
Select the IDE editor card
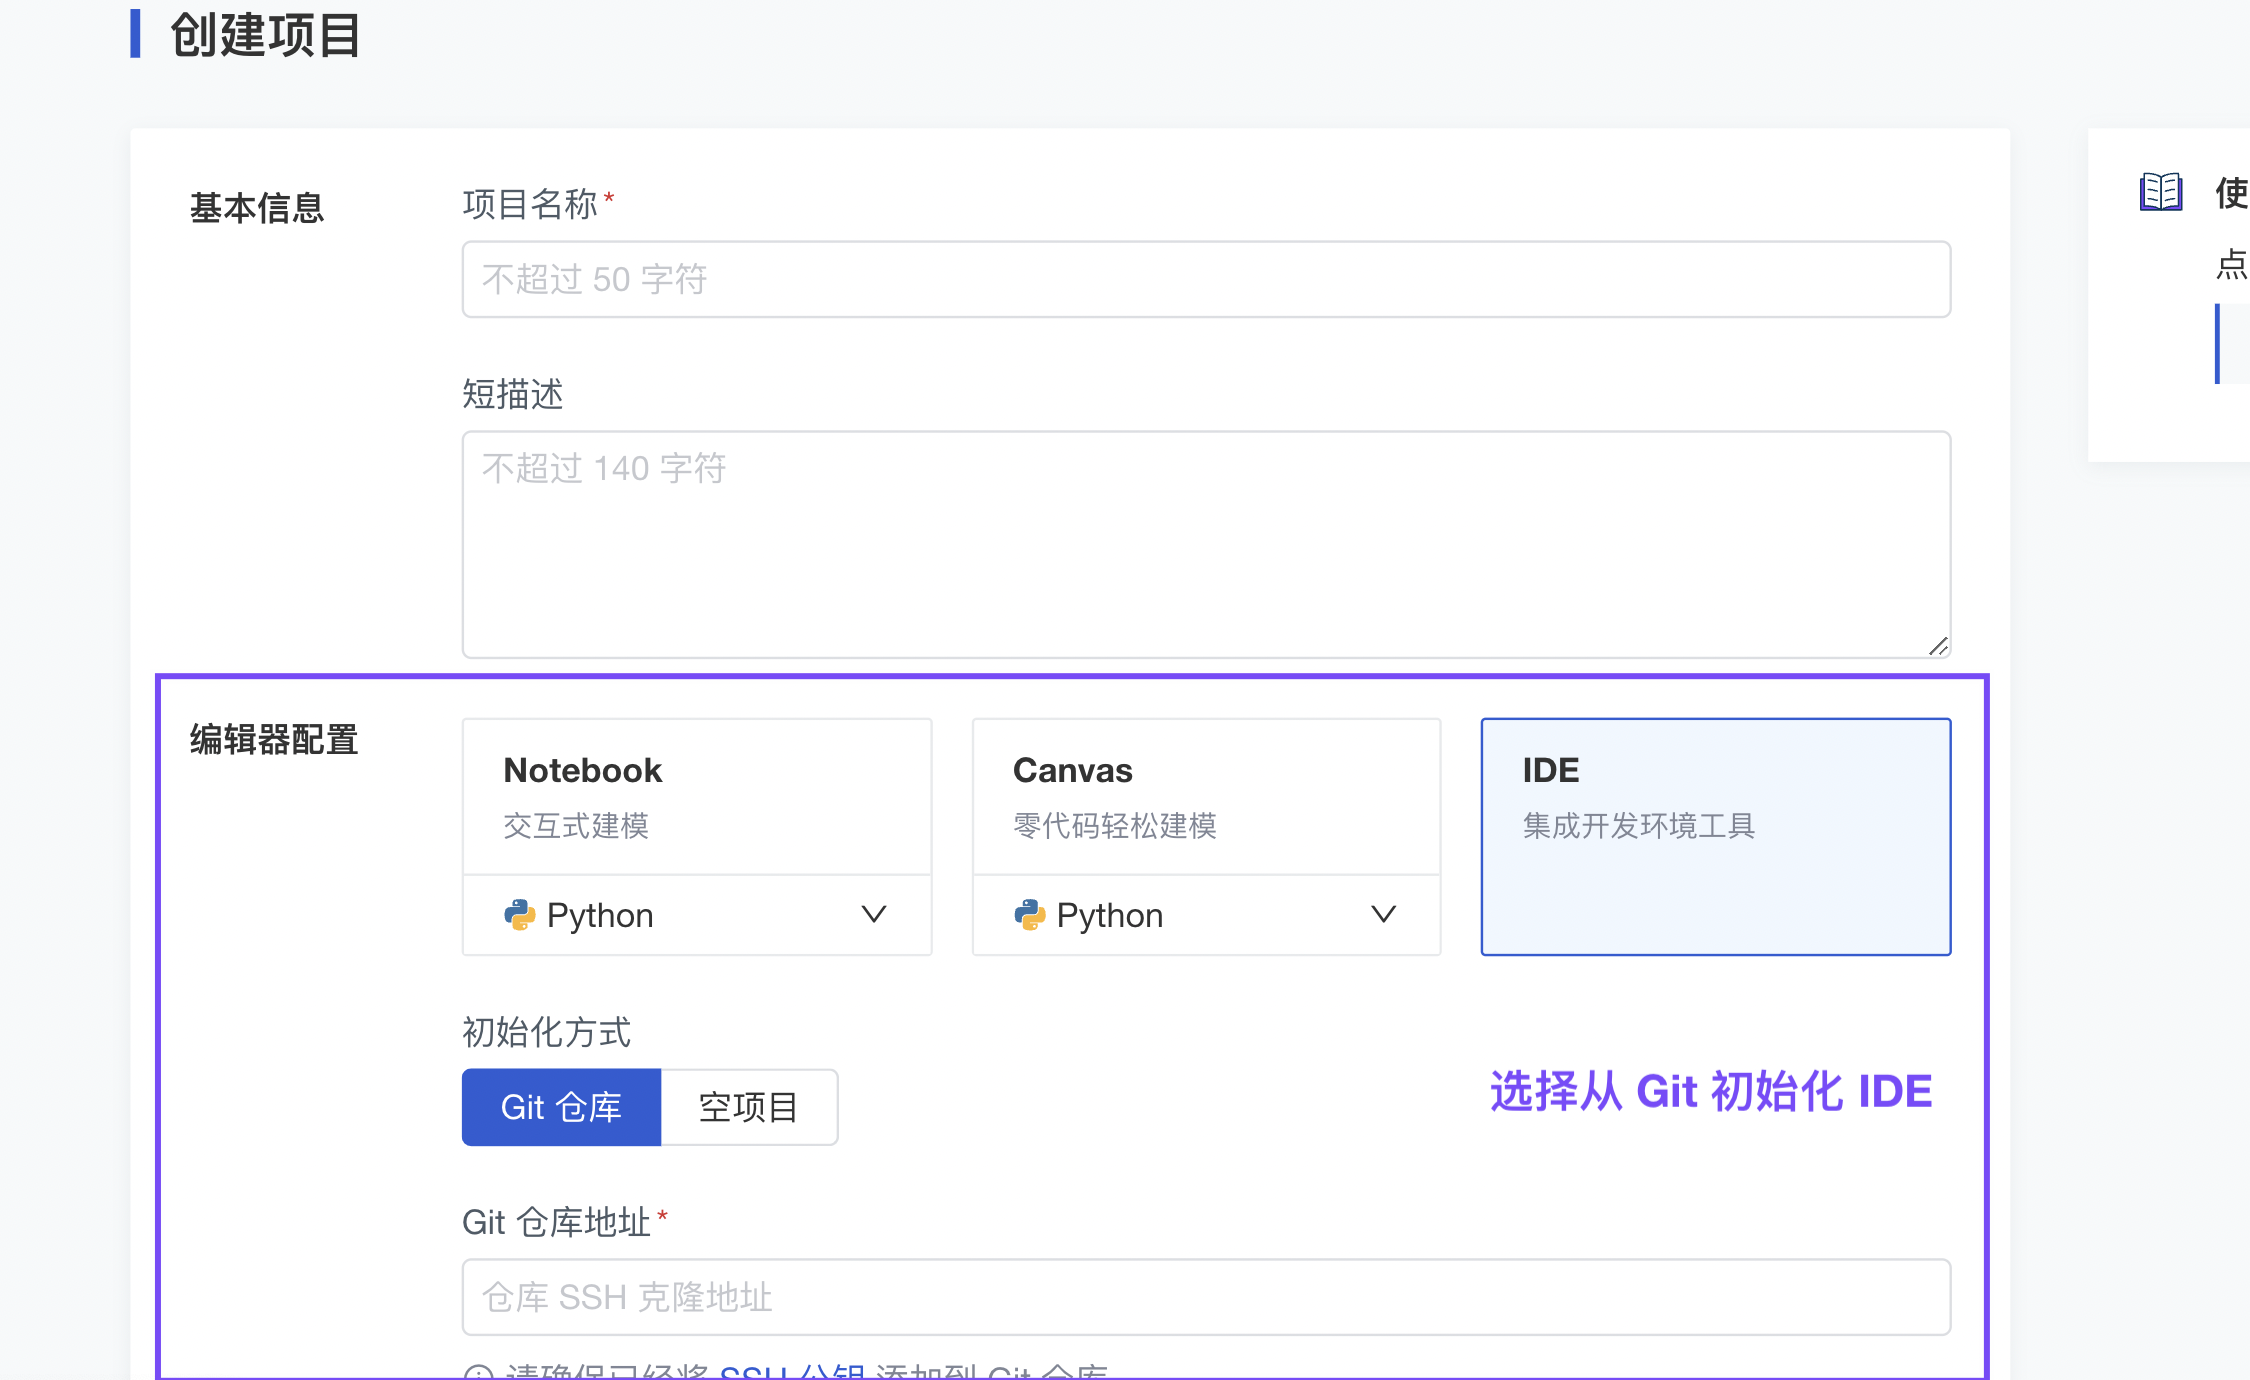pos(1715,836)
